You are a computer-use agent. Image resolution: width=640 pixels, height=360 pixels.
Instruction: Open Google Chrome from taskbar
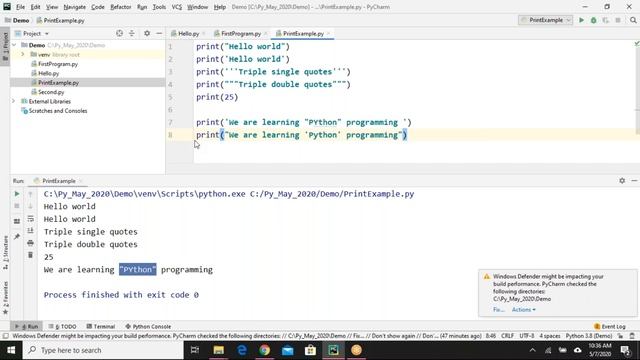(x=264, y=350)
